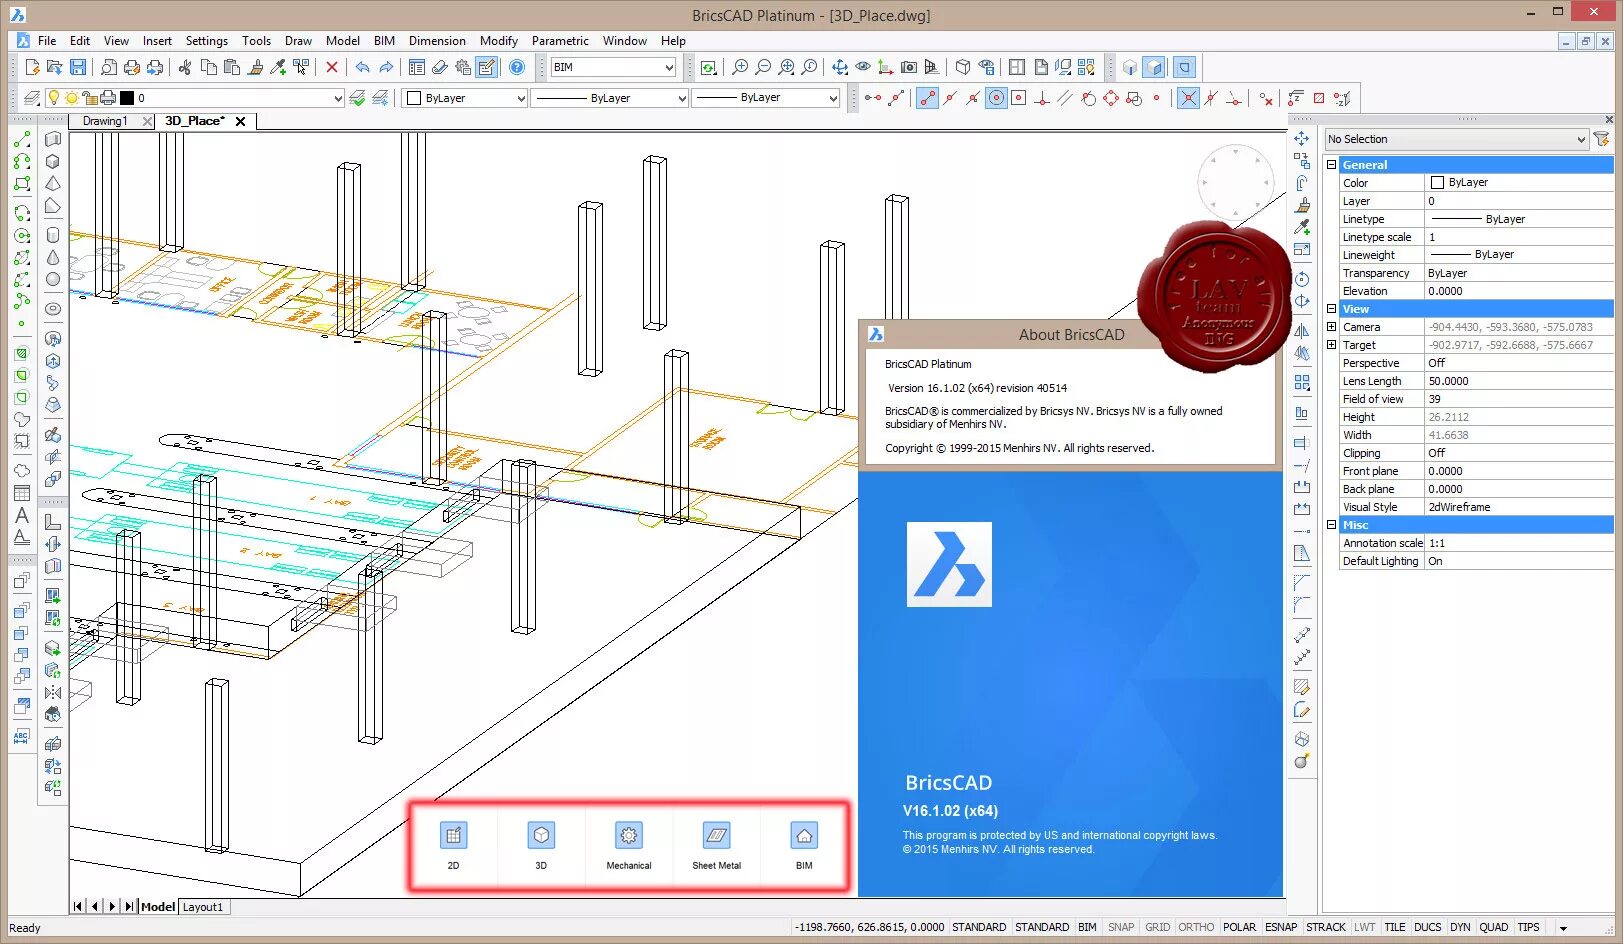Viewport: 1623px width, 944px height.
Task: Toggle Endpoint entity snap
Action: (x=928, y=98)
